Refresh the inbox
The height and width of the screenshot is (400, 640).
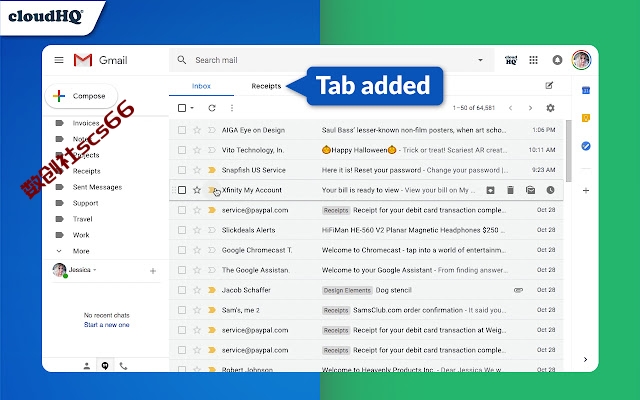[x=211, y=108]
